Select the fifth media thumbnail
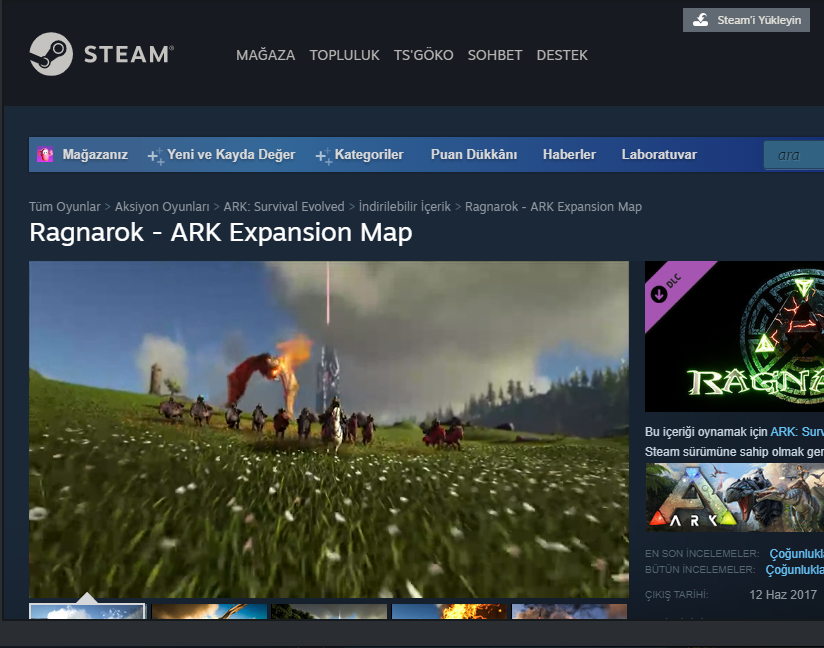Viewport: 824px width, 648px height. click(x=570, y=611)
